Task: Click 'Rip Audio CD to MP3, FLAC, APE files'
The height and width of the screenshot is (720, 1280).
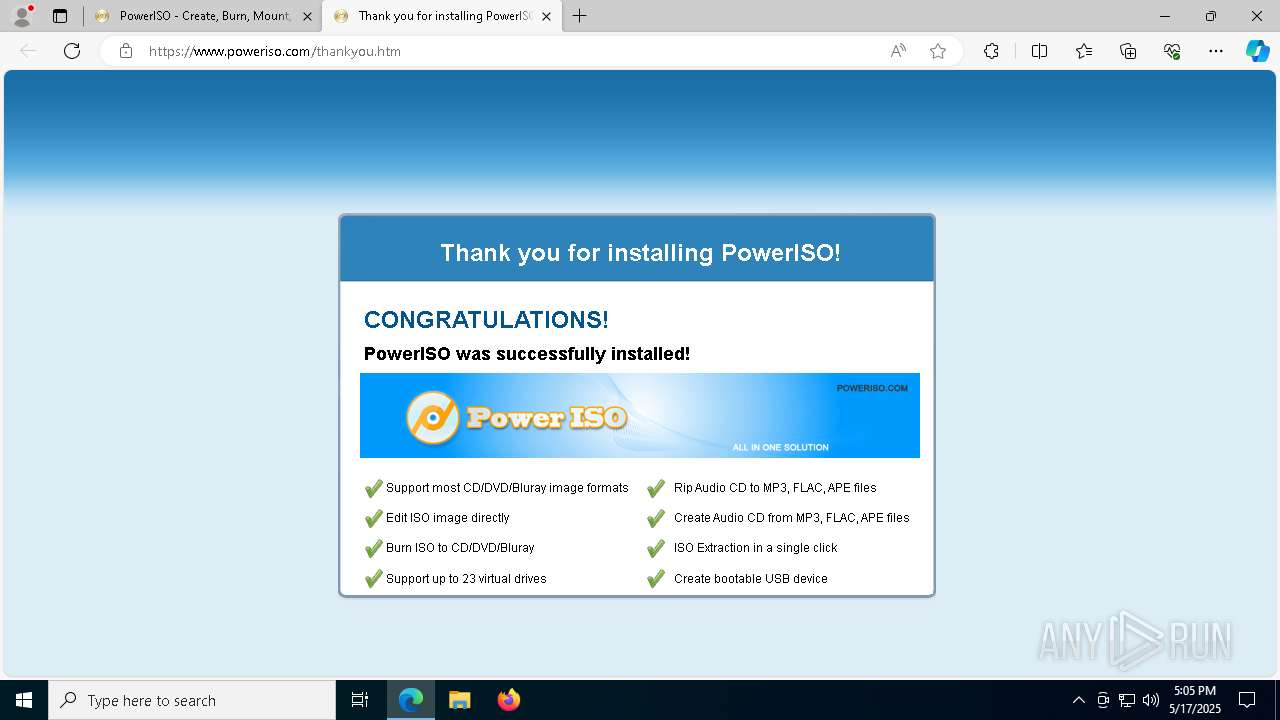Action: (775, 488)
